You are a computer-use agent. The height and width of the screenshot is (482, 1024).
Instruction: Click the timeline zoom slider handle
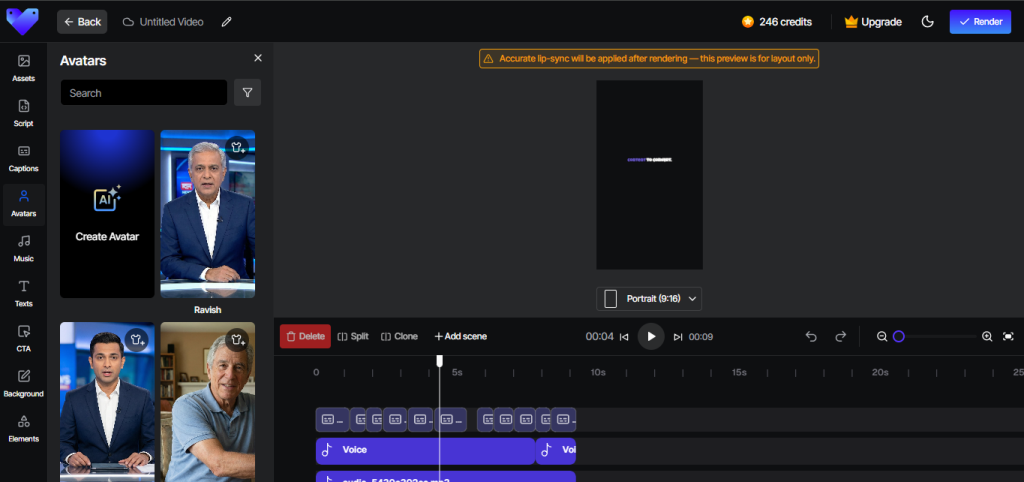tap(899, 336)
